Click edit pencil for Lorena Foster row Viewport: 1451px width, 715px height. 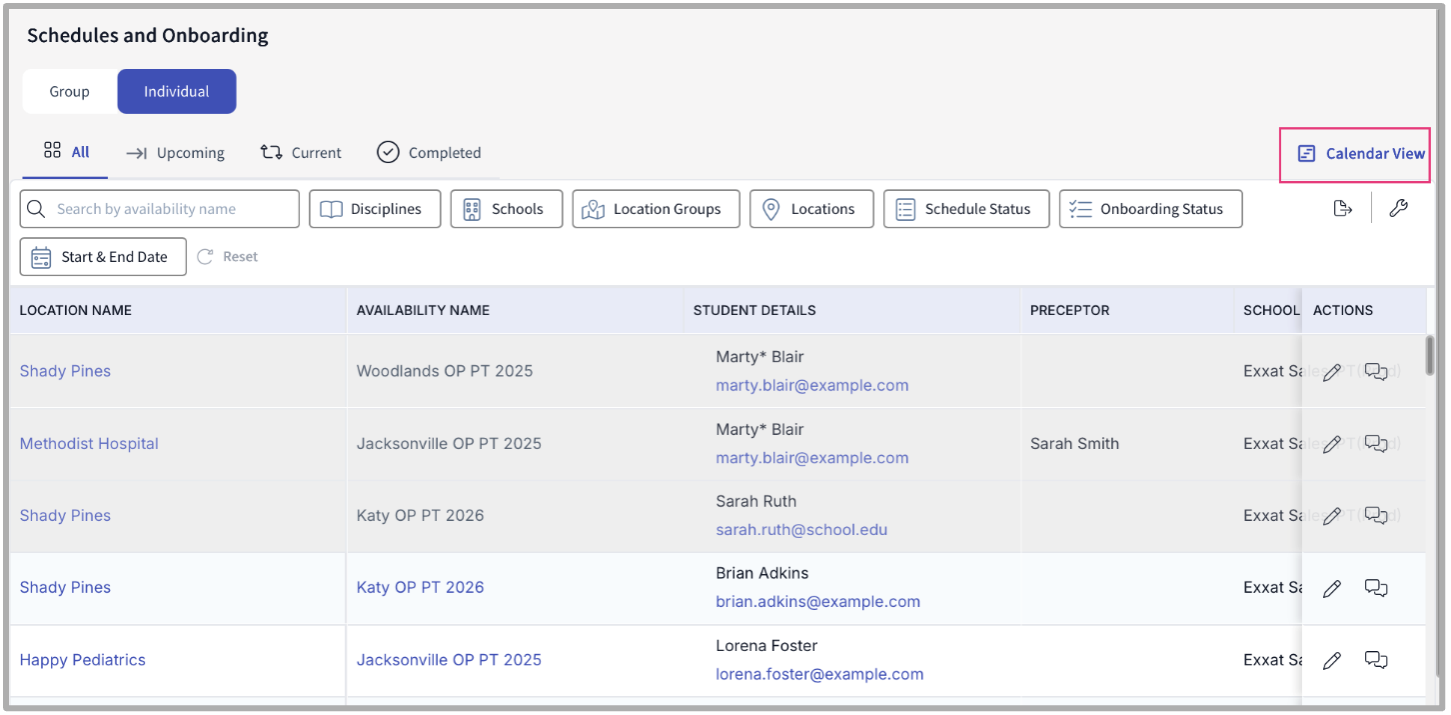1331,661
